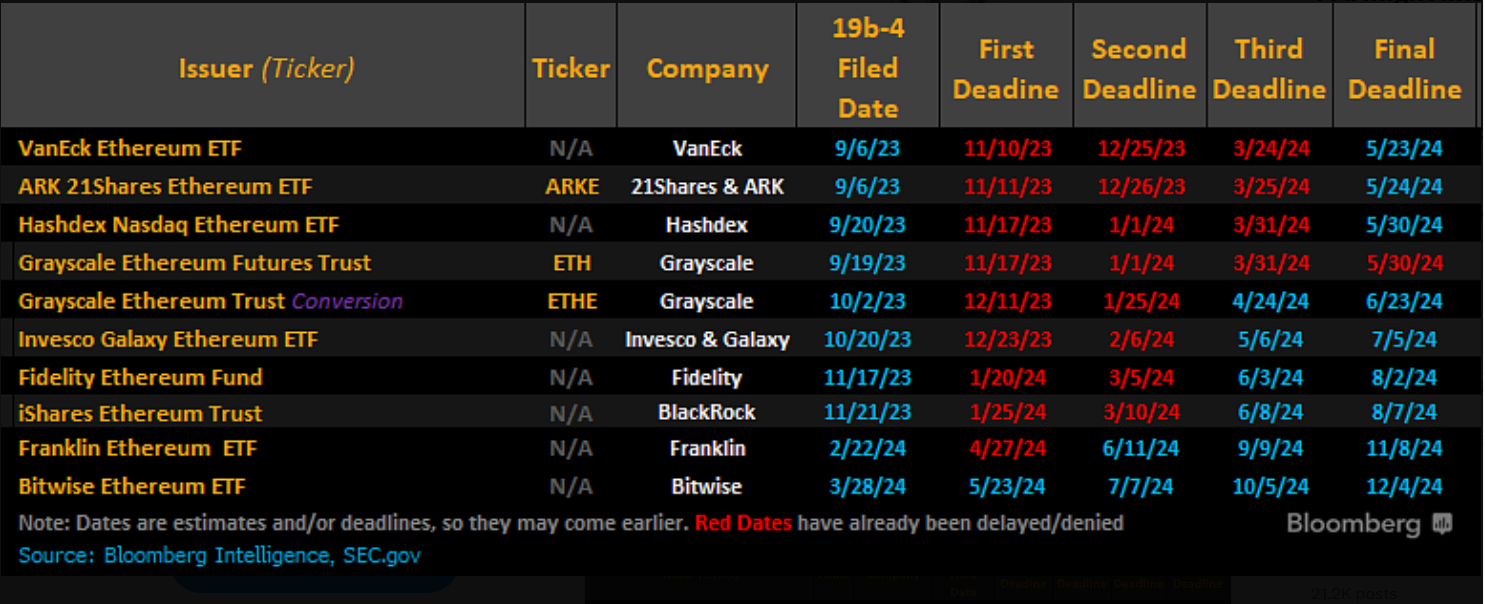Select Invesco & Galaxy company cell

pyautogui.click(x=706, y=339)
